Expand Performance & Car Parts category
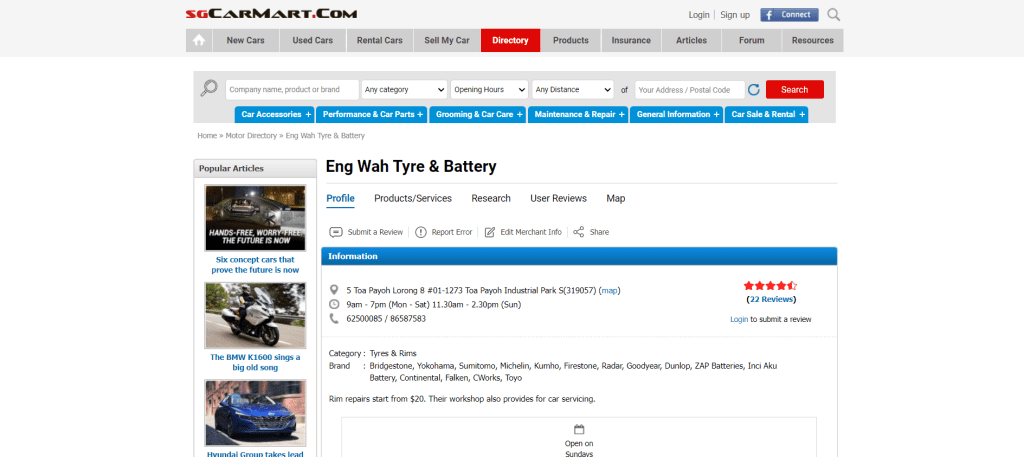This screenshot has width=1024, height=457. pyautogui.click(x=372, y=114)
